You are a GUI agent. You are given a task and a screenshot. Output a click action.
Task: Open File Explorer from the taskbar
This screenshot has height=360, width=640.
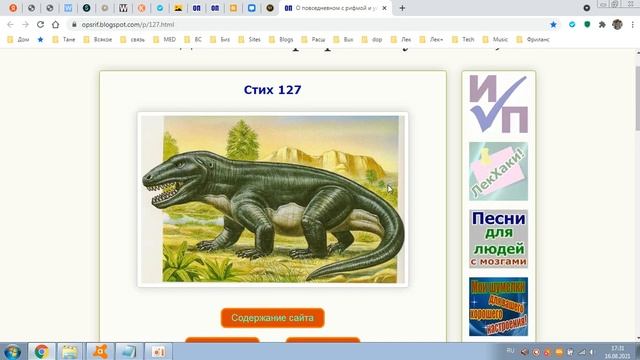click(x=70, y=351)
